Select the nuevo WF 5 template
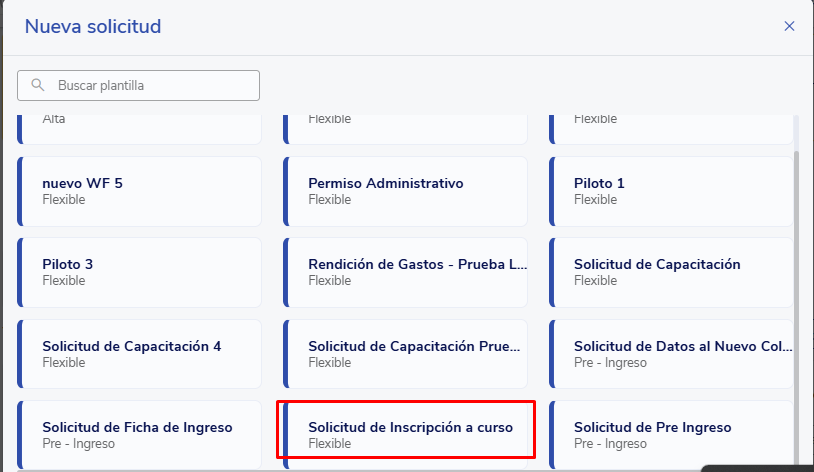 coord(140,191)
